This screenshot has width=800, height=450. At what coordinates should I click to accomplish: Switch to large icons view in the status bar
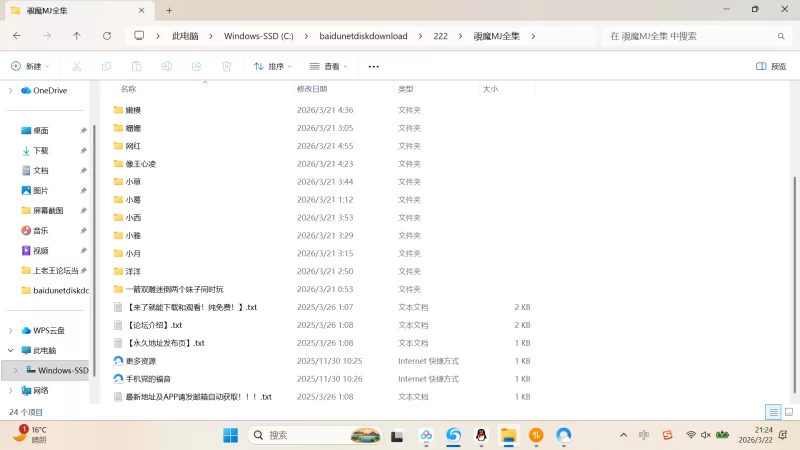(x=789, y=412)
